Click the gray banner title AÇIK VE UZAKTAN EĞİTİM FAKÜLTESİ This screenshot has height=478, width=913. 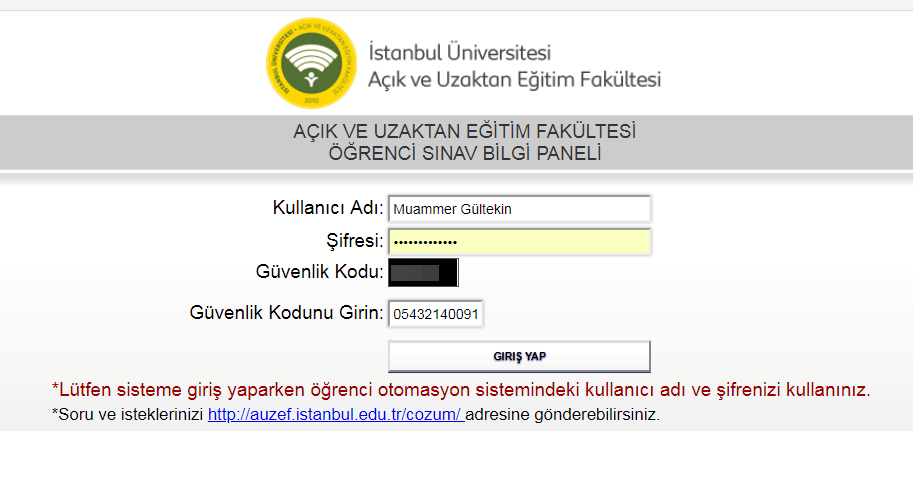pos(464,131)
